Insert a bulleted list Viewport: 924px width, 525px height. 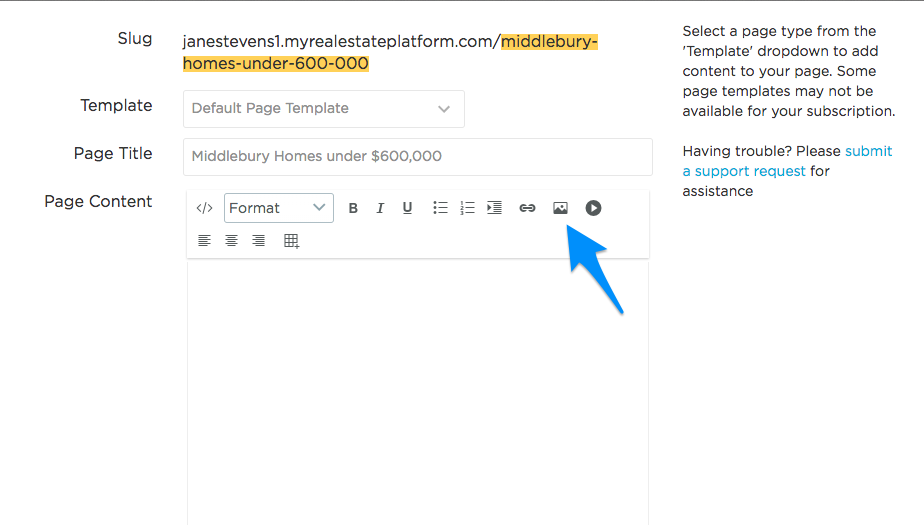(440, 208)
